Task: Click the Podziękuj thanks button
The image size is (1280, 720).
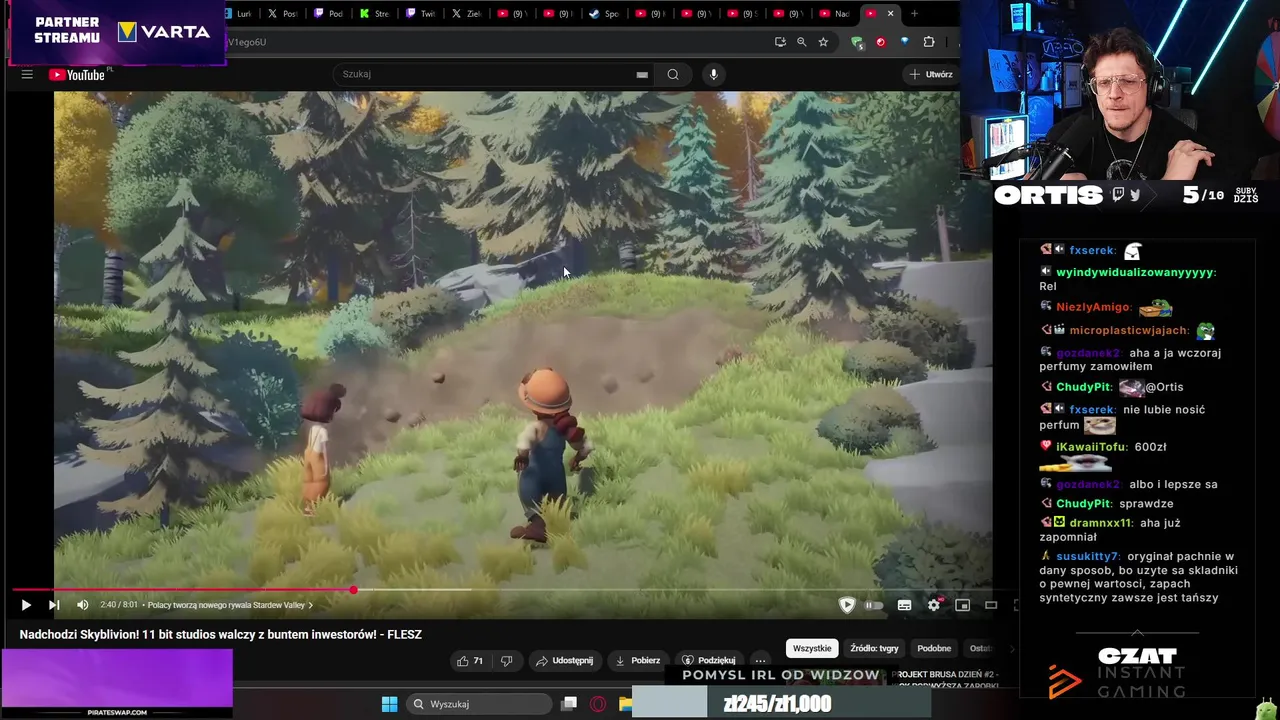Action: point(709,661)
